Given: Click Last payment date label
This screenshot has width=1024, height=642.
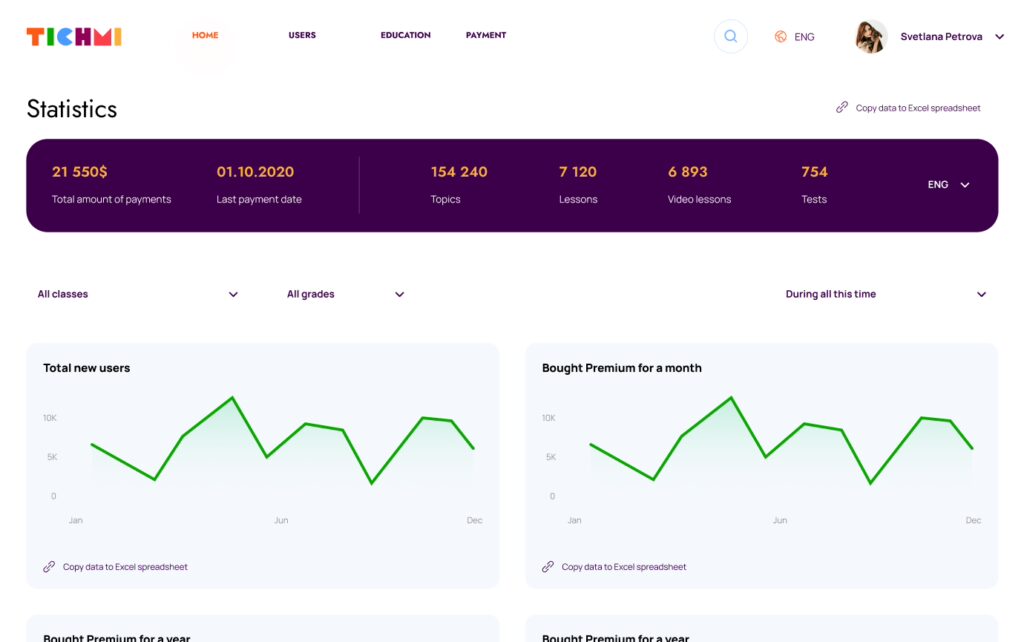Looking at the screenshot, I should click(259, 199).
